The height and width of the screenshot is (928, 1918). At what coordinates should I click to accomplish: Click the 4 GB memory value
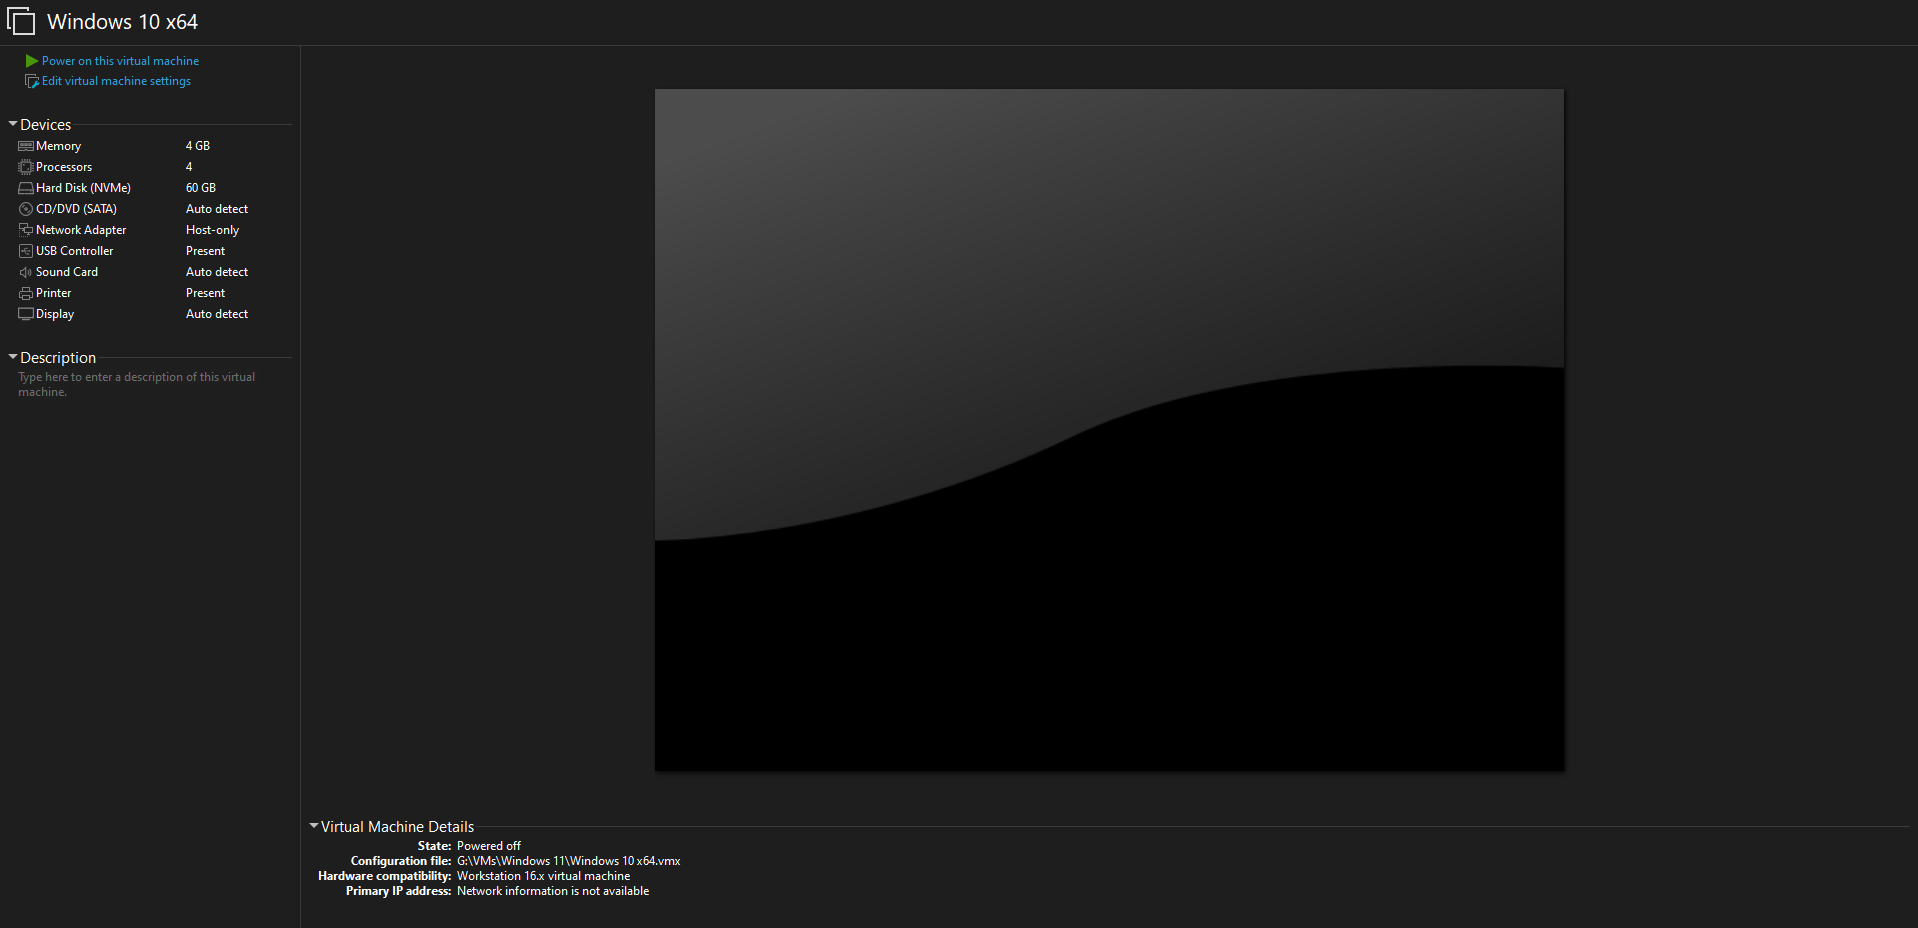[198, 146]
